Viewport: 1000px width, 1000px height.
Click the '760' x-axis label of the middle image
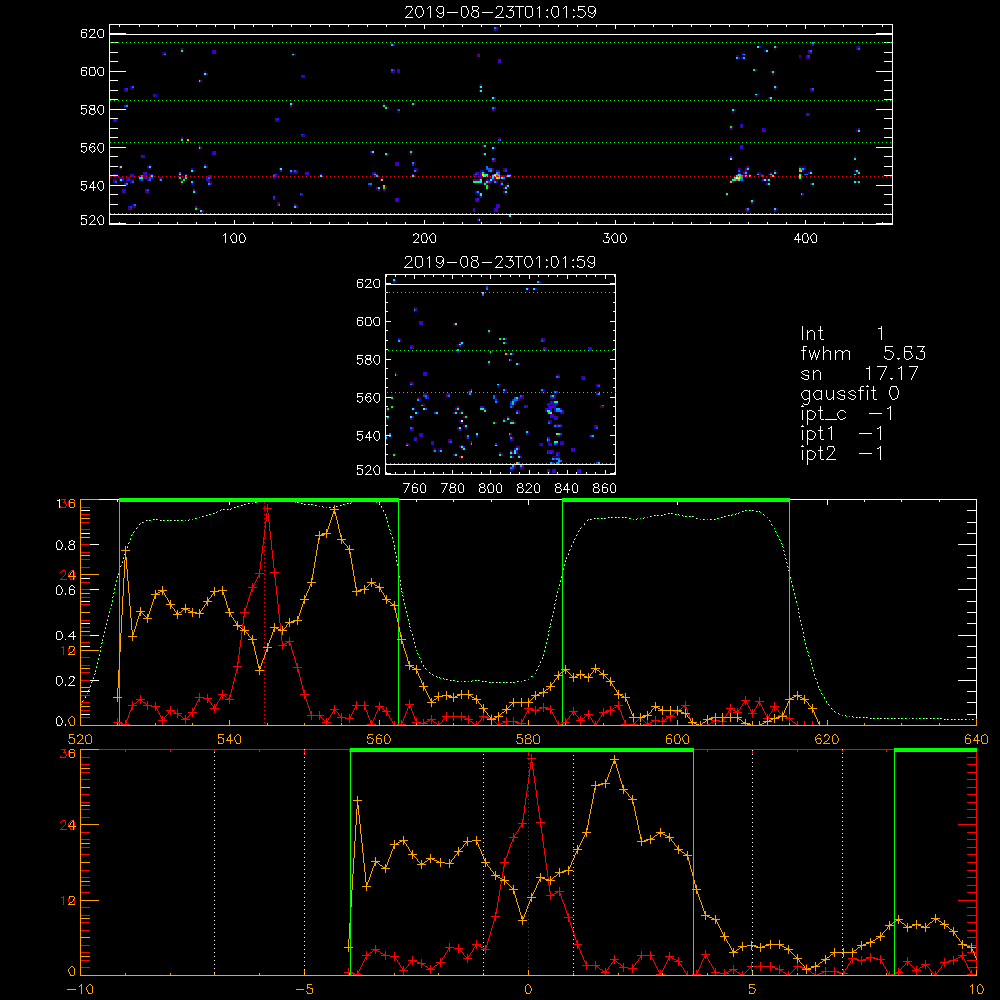[415, 489]
